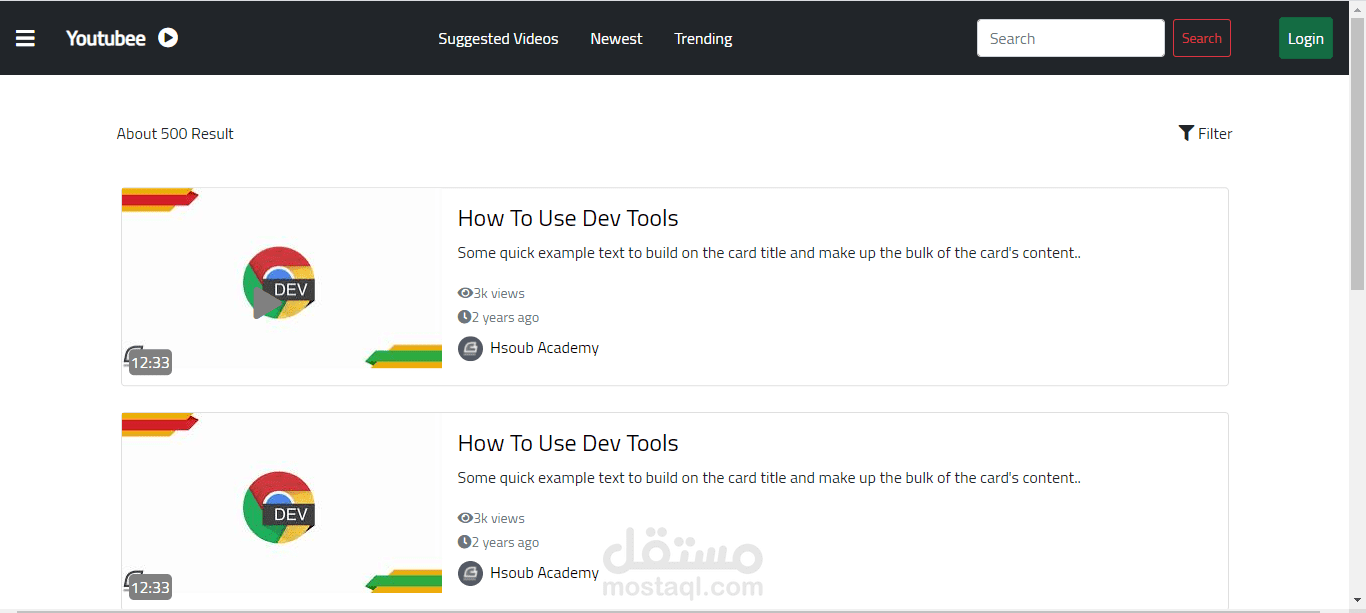Viewport: 1366px width, 613px height.
Task: Open the Newest videos section
Action: pos(616,38)
